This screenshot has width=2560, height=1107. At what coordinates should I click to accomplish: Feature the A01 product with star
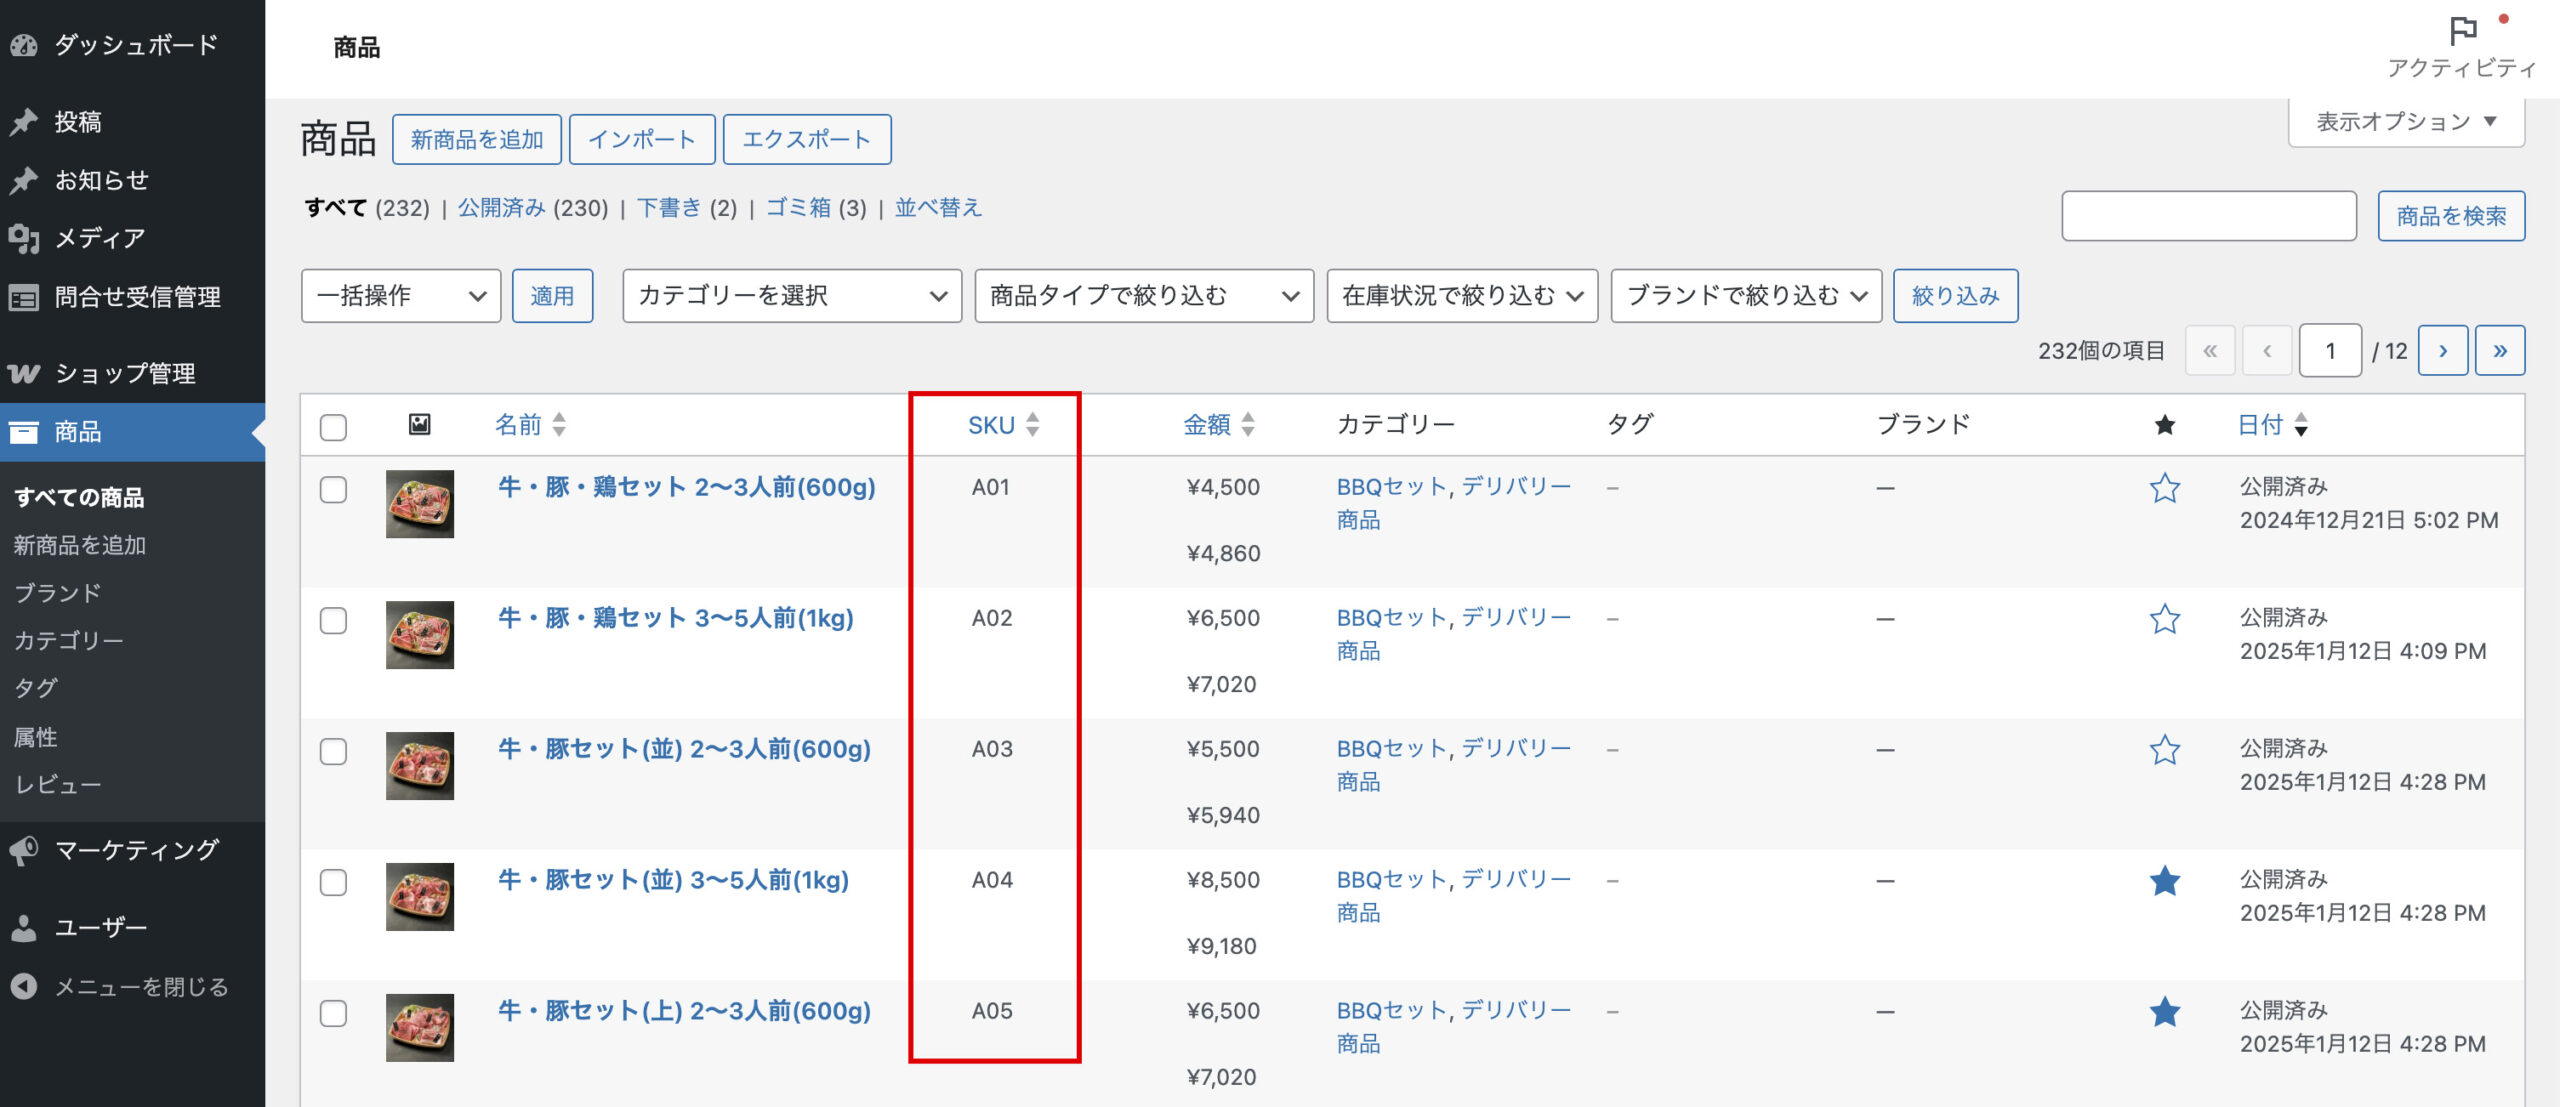point(2164,488)
